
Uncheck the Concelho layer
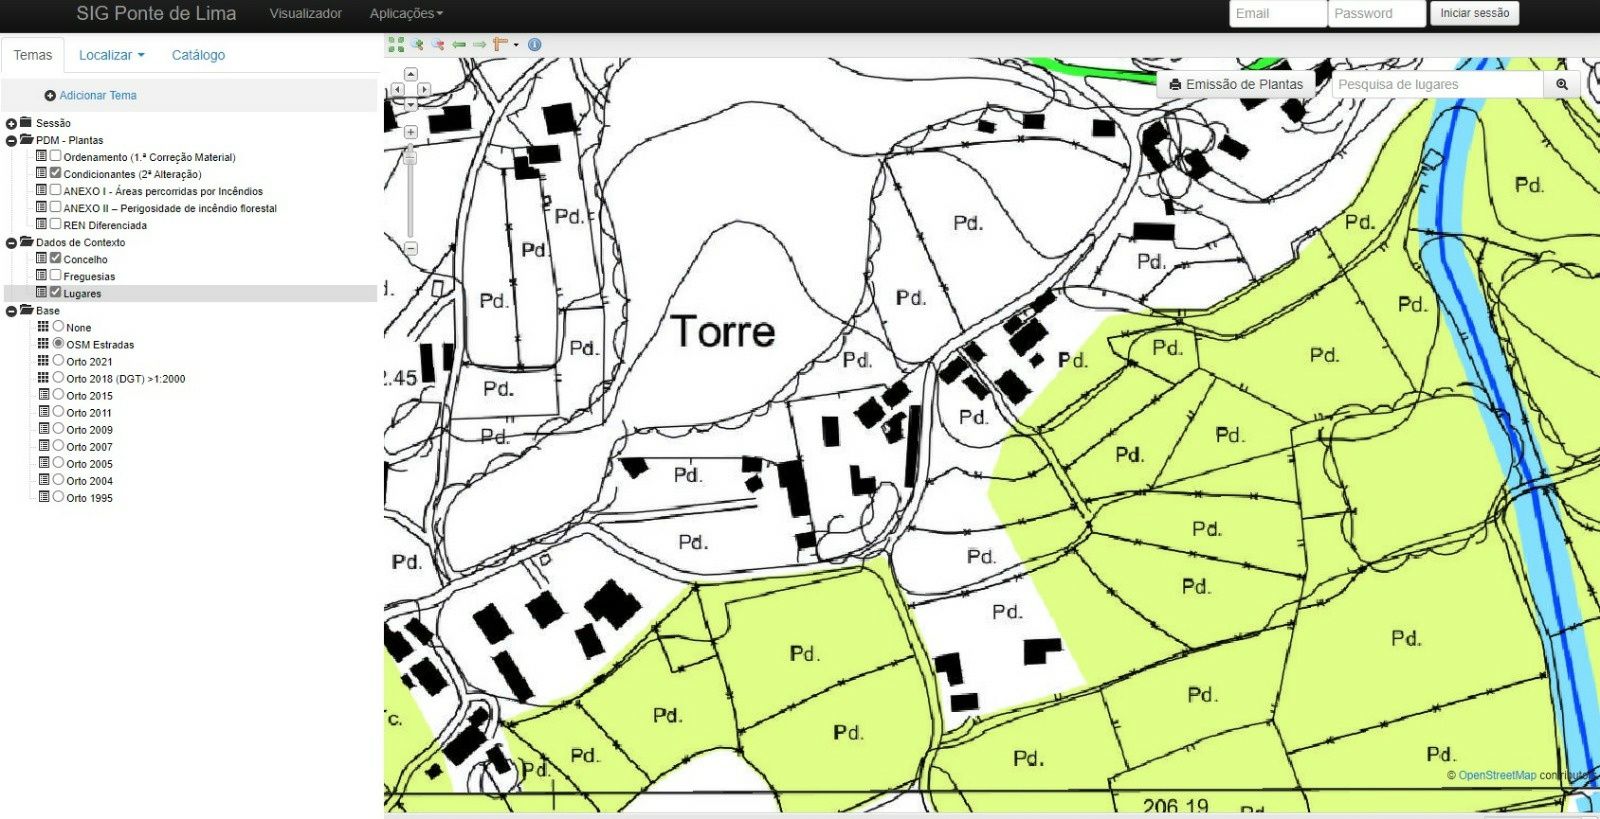point(56,258)
